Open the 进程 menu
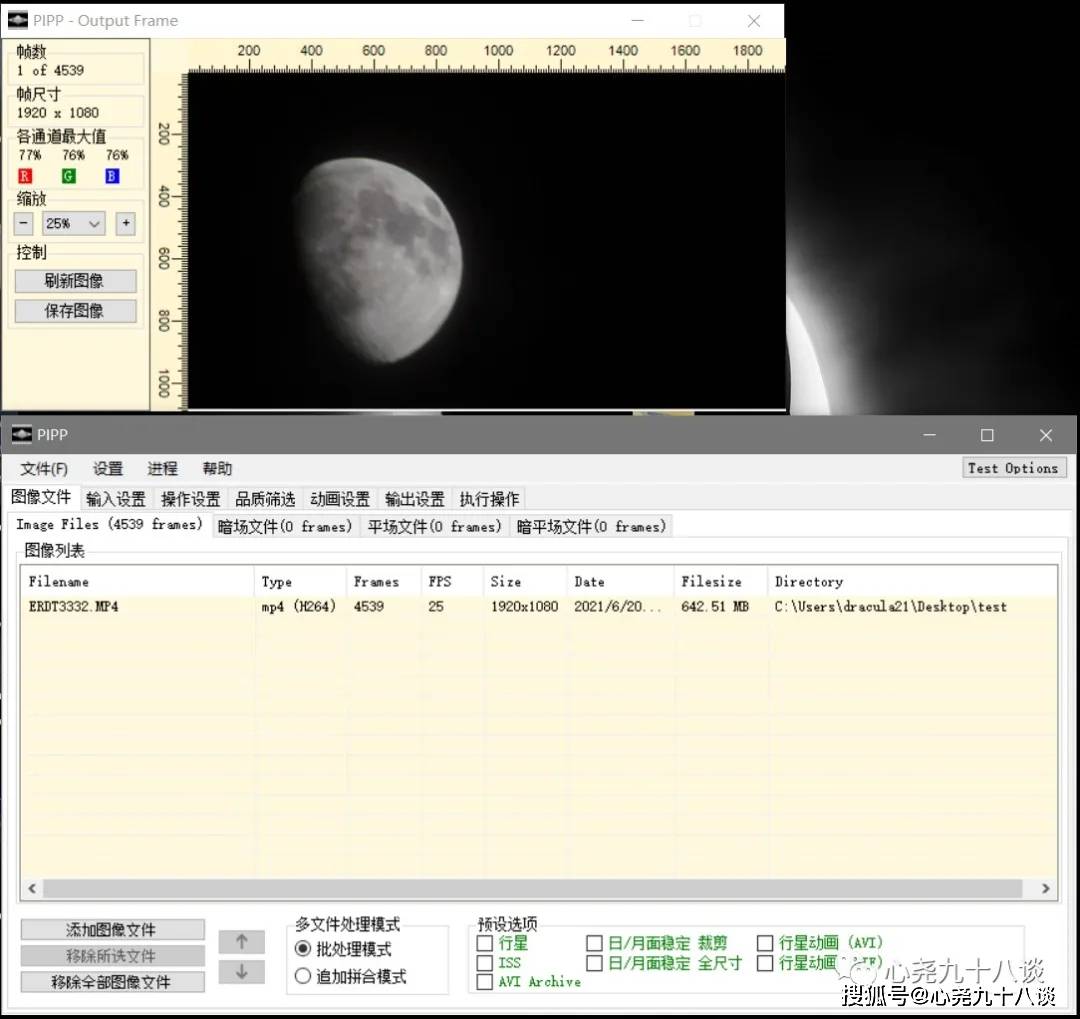The height and width of the screenshot is (1019, 1080). (x=163, y=469)
